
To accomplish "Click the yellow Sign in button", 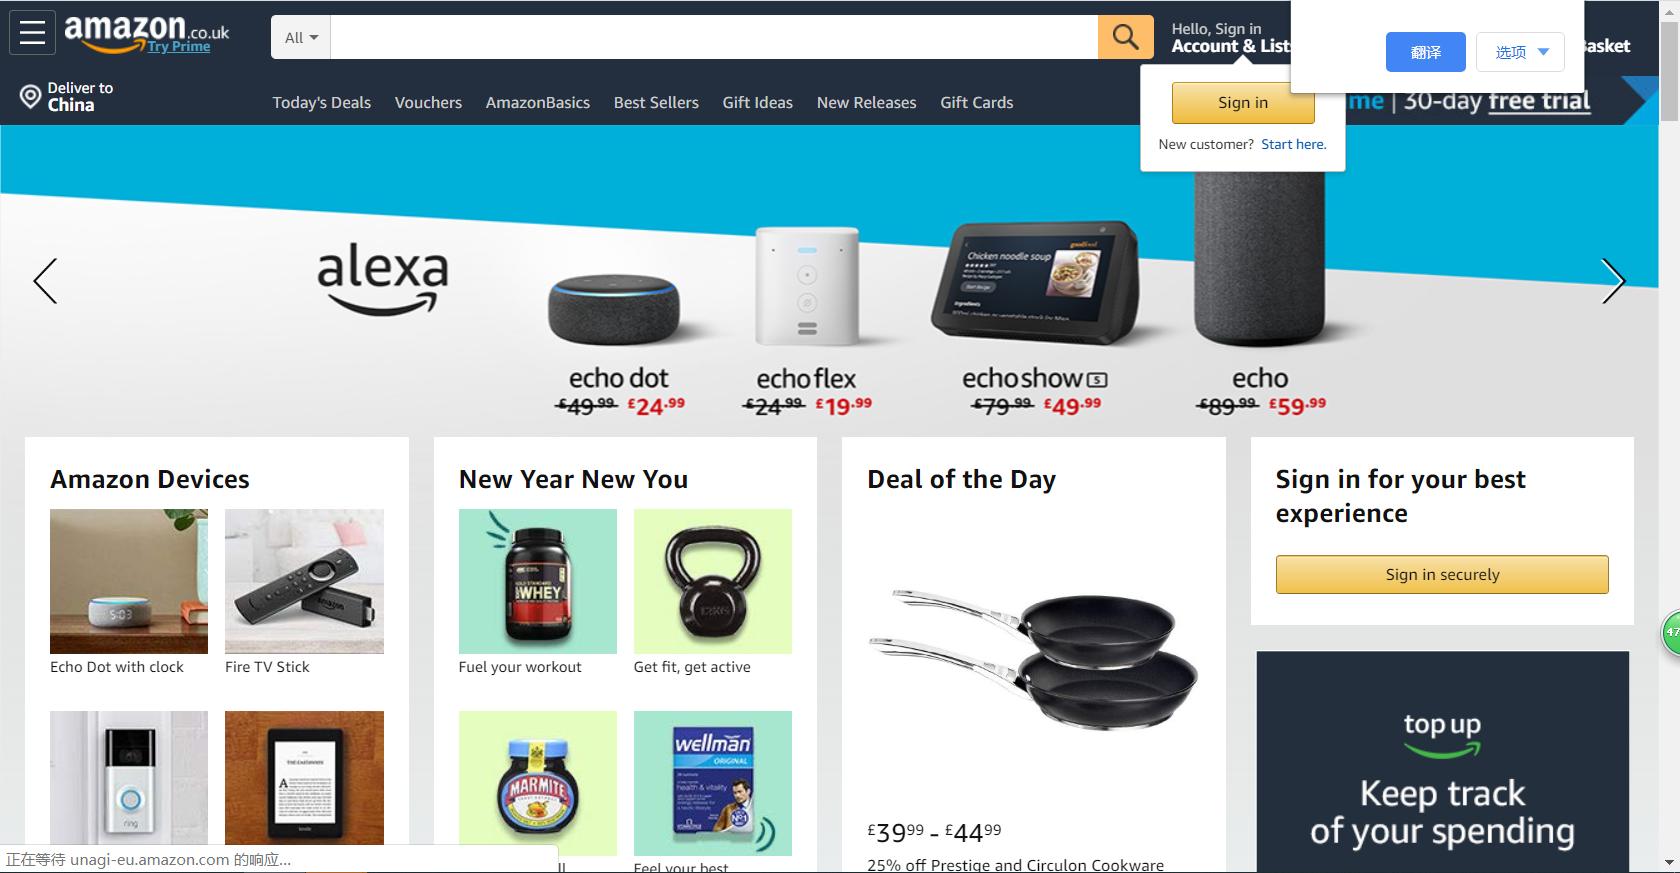I will click(1243, 102).
